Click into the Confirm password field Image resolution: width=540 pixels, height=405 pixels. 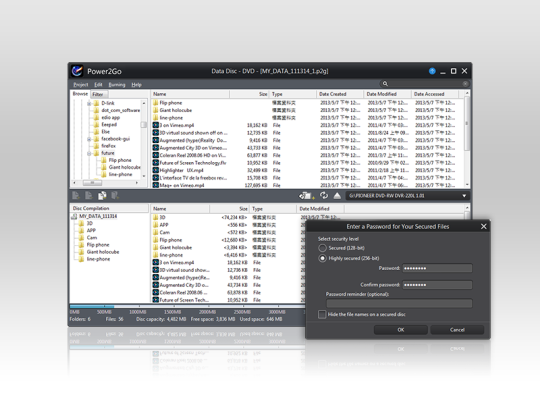pyautogui.click(x=437, y=285)
